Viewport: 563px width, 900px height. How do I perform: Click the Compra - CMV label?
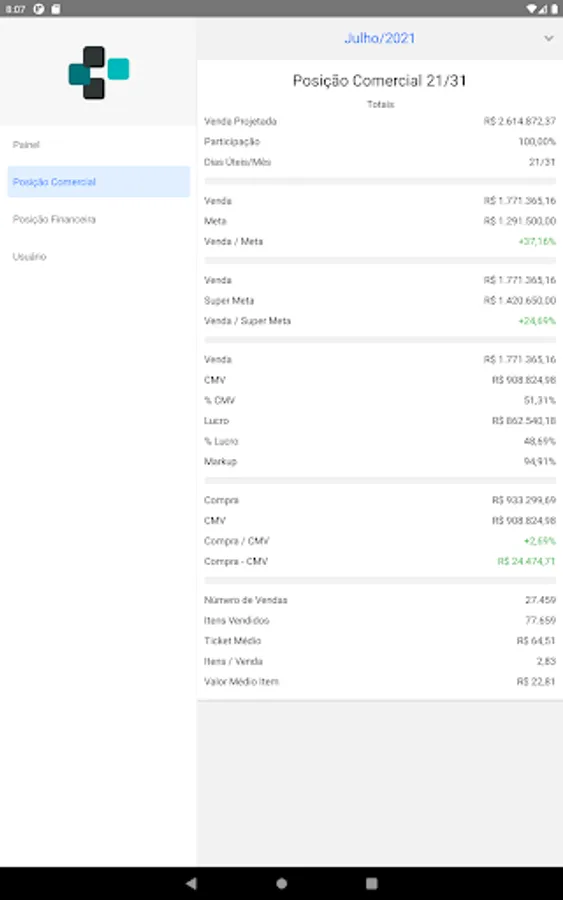235,561
